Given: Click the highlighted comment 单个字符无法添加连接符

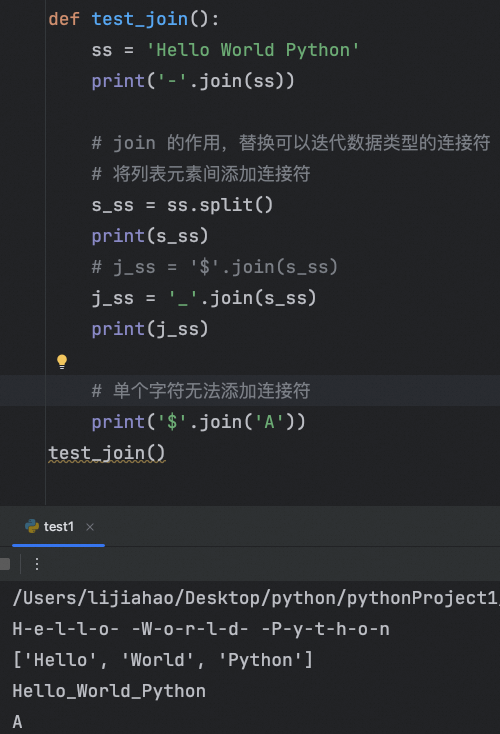Looking at the screenshot, I should [x=201, y=390].
